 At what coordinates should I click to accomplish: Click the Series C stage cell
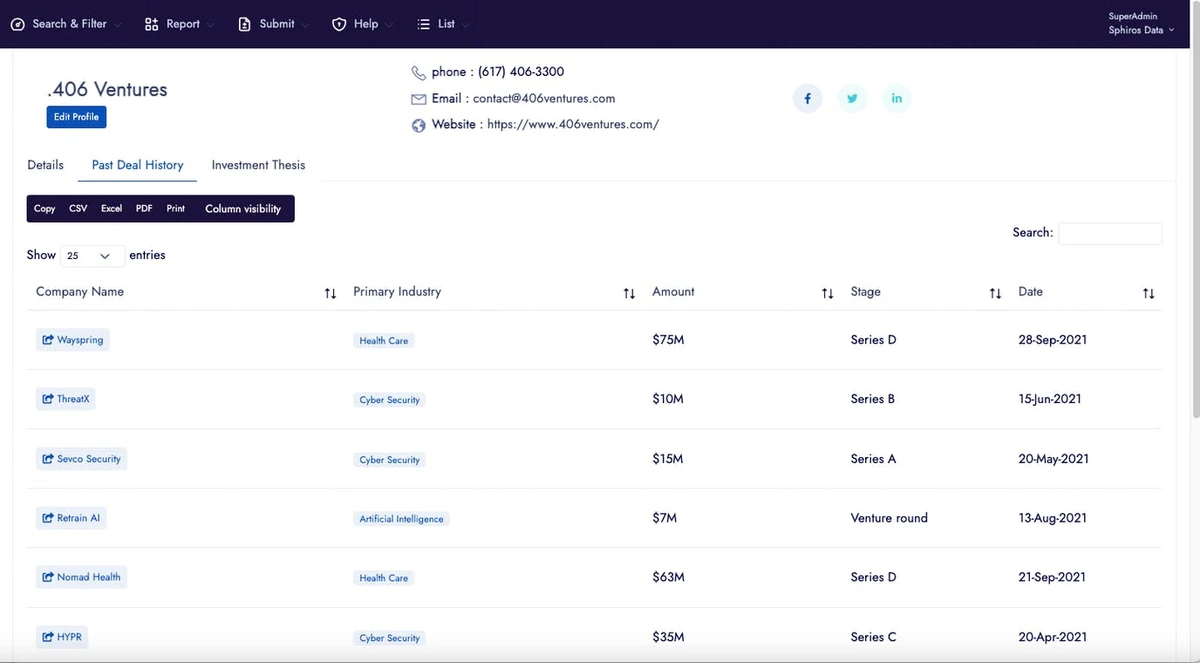click(873, 637)
